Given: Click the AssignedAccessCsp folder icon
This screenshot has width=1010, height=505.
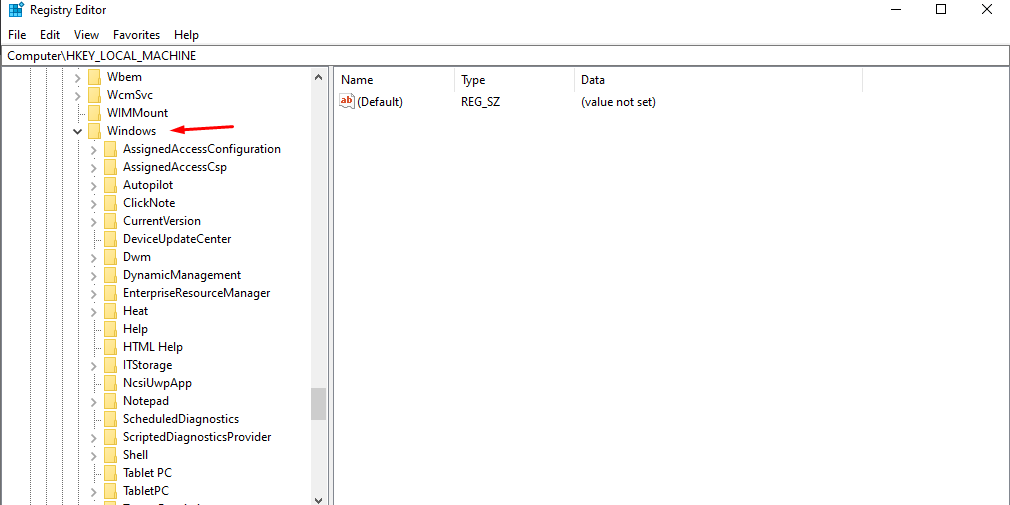Looking at the screenshot, I should click(111, 167).
